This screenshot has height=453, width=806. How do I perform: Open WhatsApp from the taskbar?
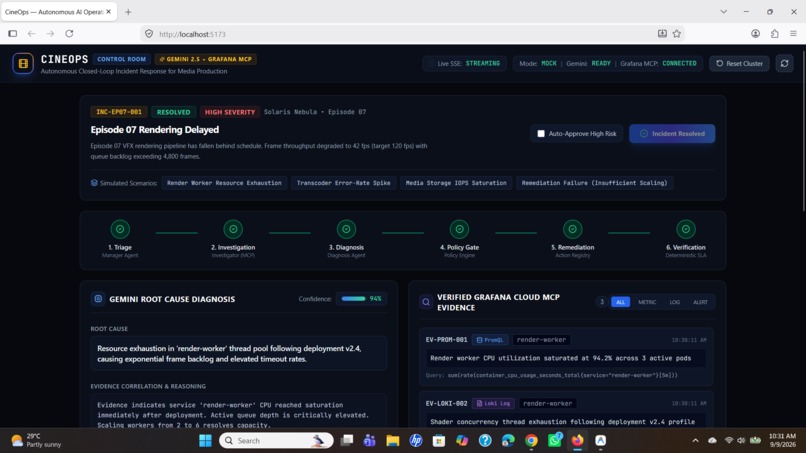pyautogui.click(x=555, y=441)
